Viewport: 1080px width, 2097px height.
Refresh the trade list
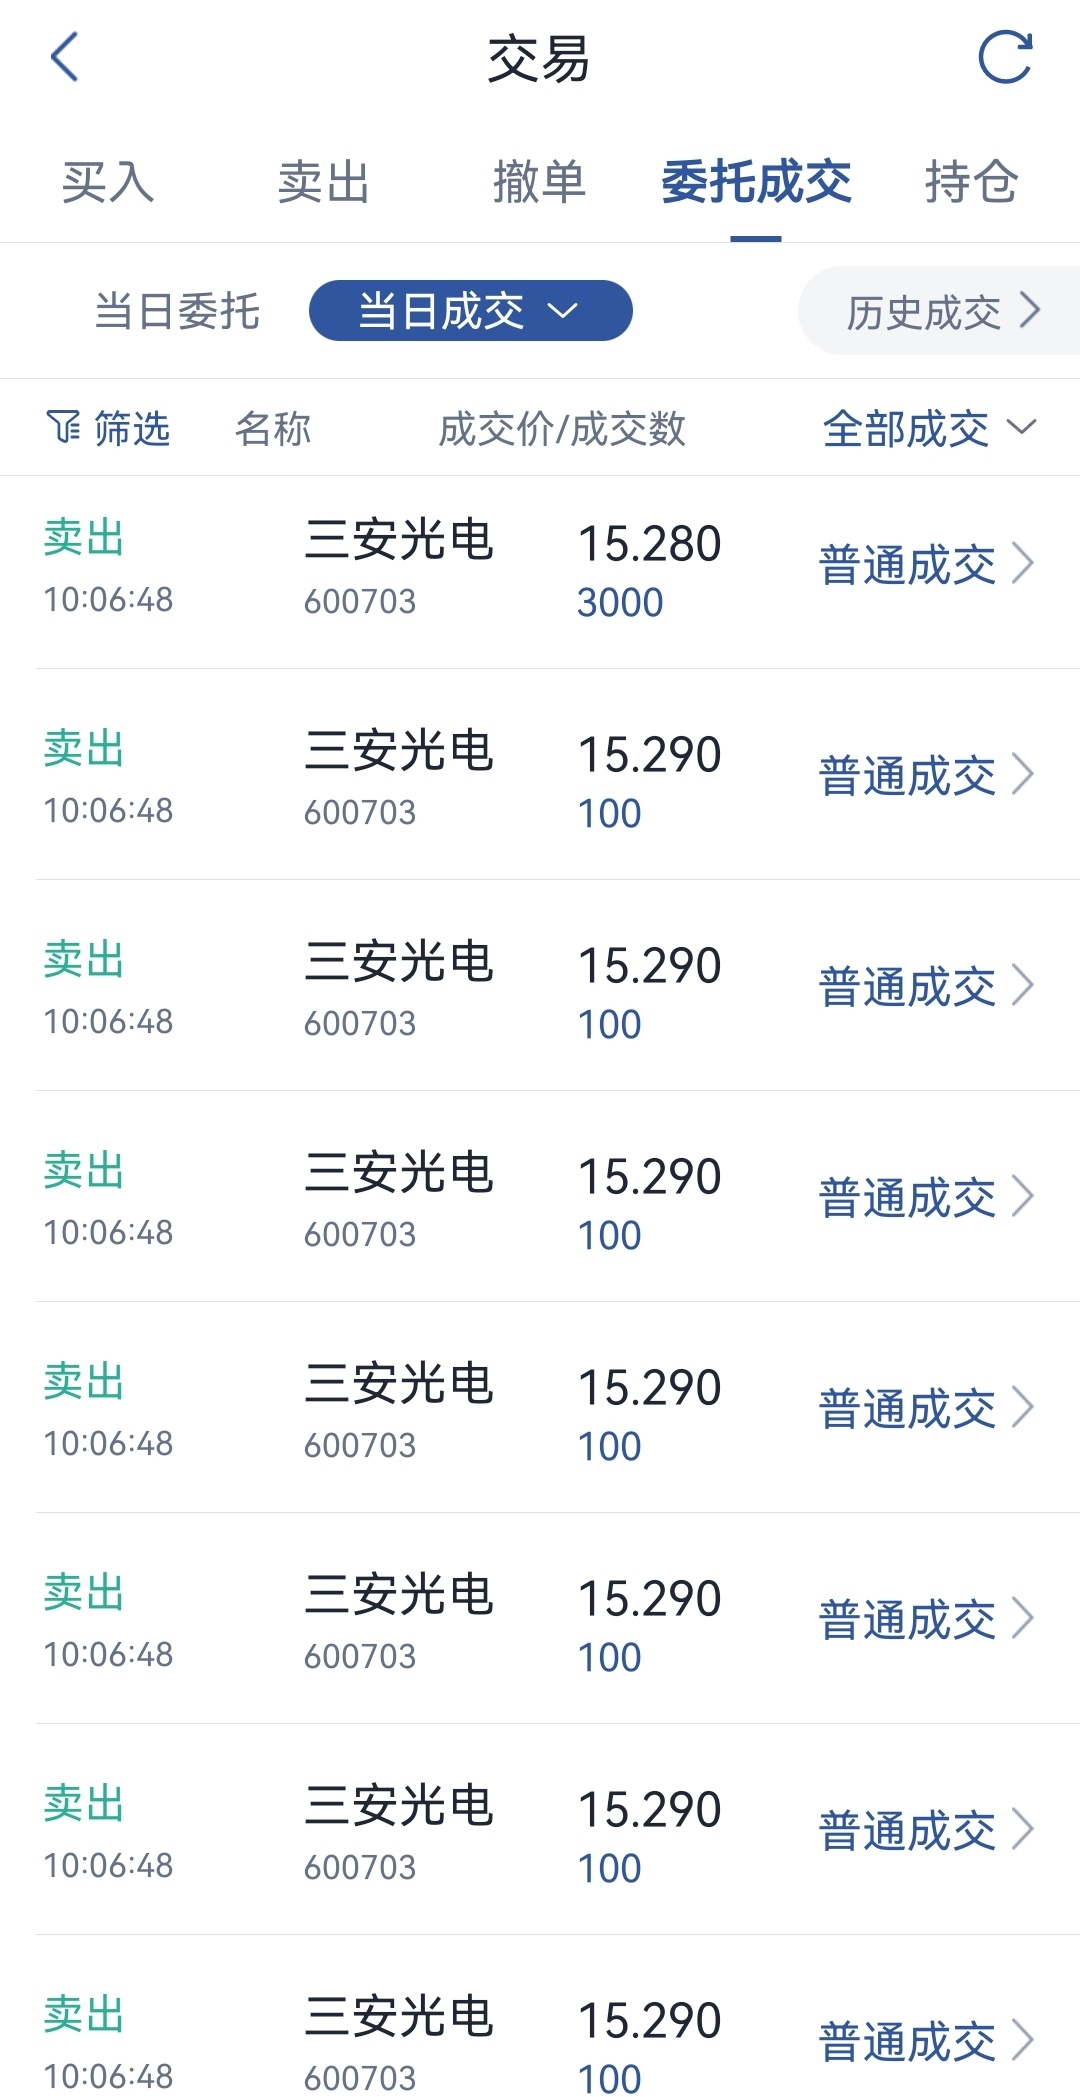pos(1004,57)
